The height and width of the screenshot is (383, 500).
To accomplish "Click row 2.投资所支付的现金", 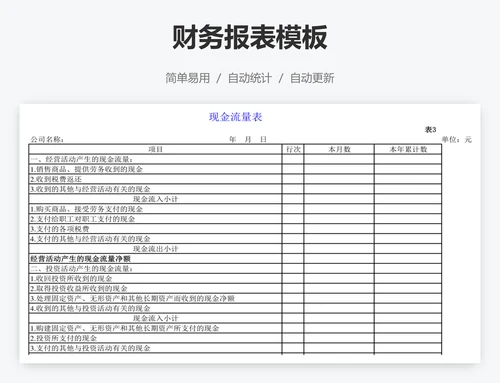I will click(235, 338).
